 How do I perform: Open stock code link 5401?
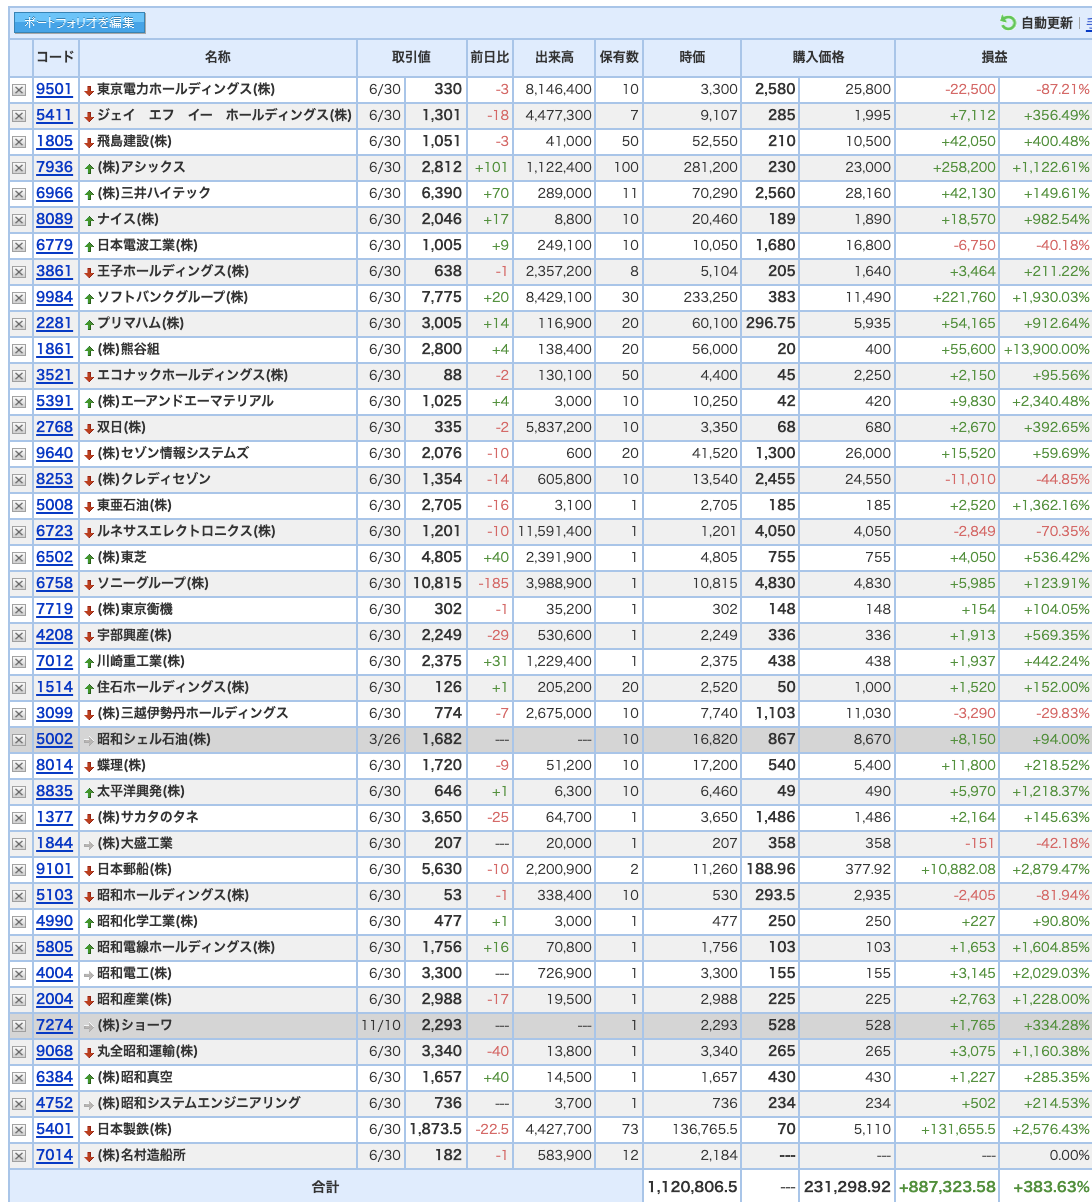click(55, 1129)
